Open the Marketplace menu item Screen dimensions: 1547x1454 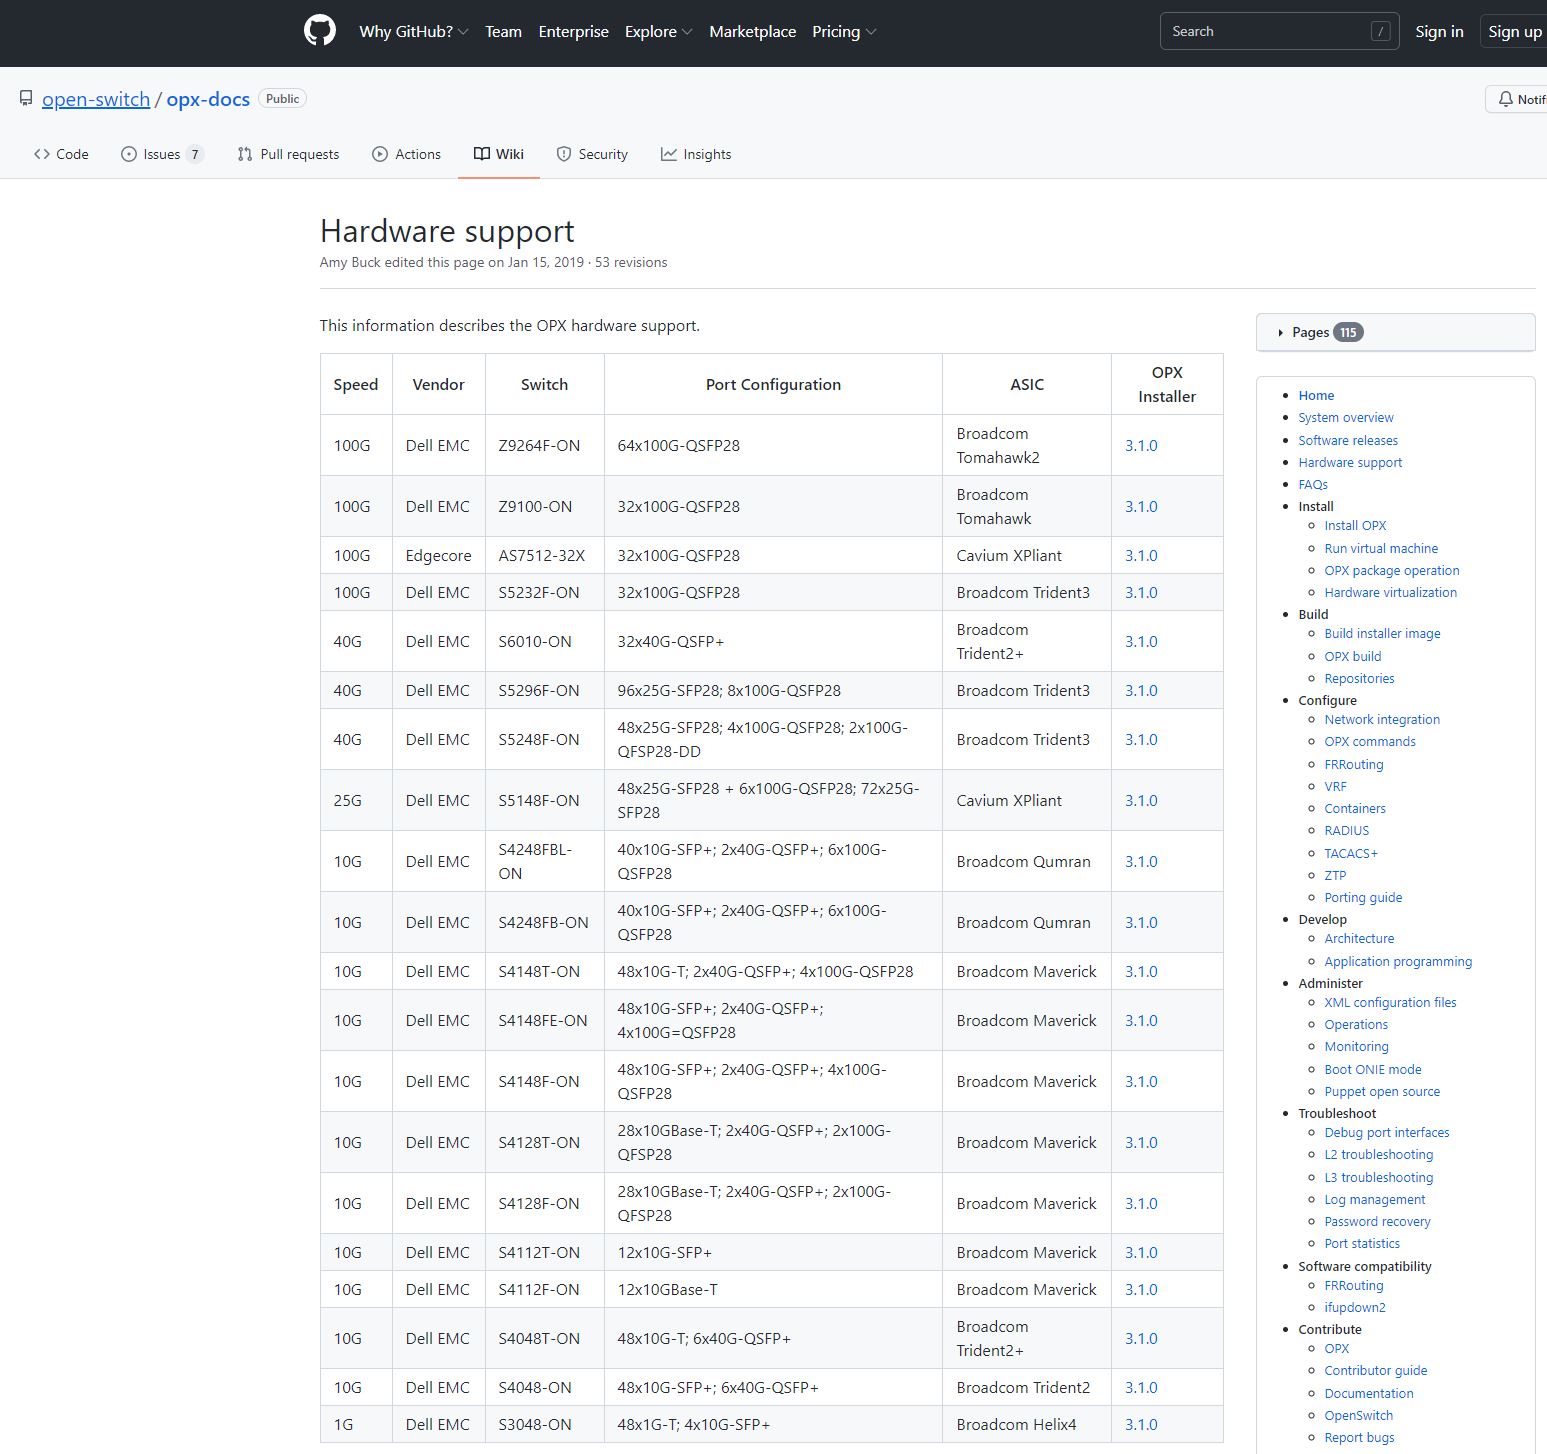point(752,32)
